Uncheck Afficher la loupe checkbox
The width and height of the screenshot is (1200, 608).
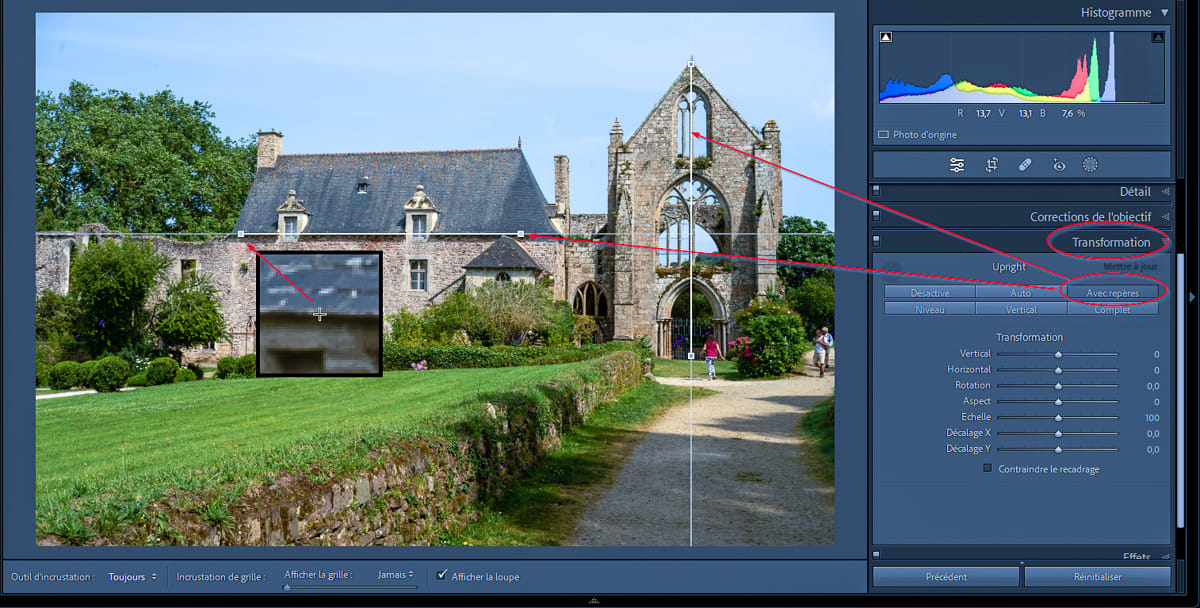pos(442,575)
